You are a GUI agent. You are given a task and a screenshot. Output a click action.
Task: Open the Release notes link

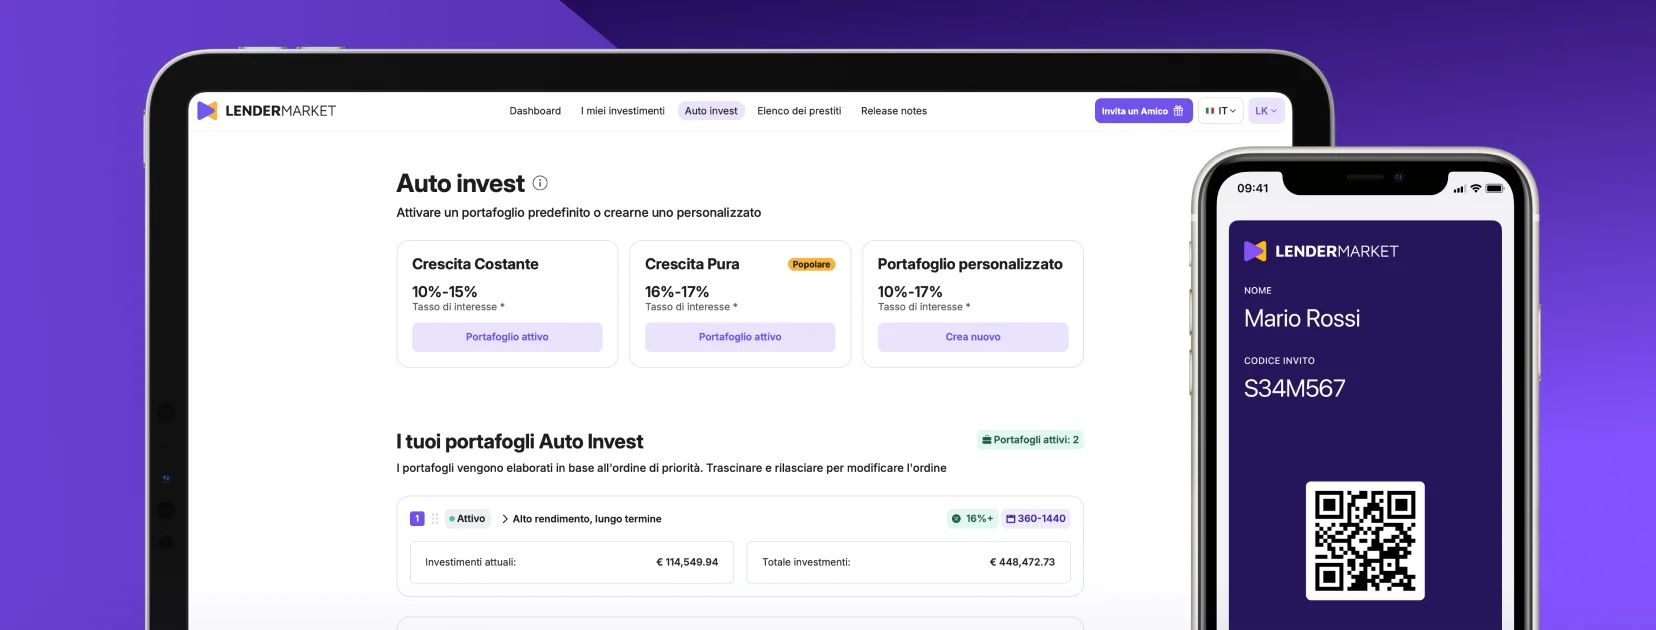pyautogui.click(x=893, y=111)
